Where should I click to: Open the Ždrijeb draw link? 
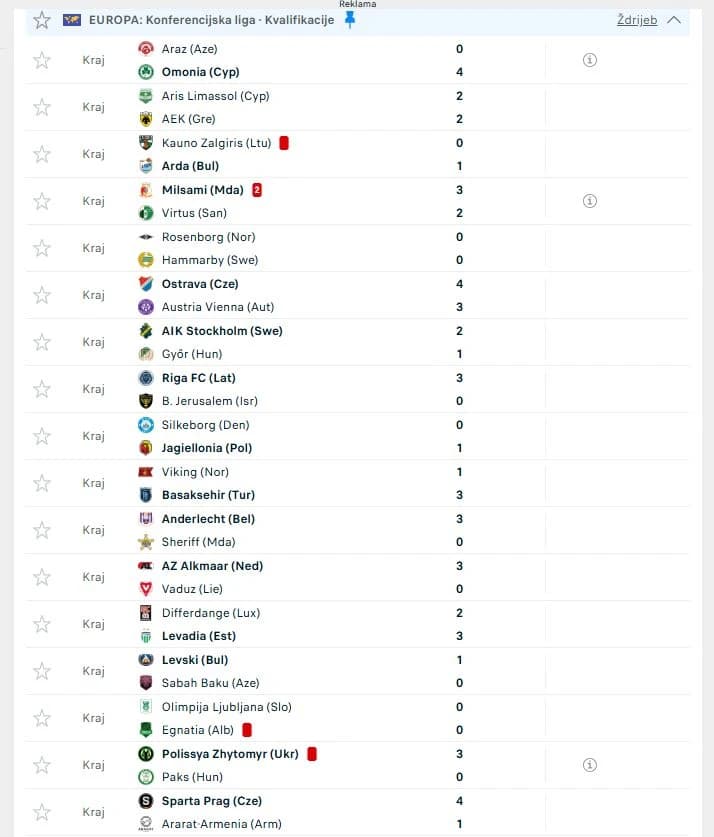tap(637, 20)
